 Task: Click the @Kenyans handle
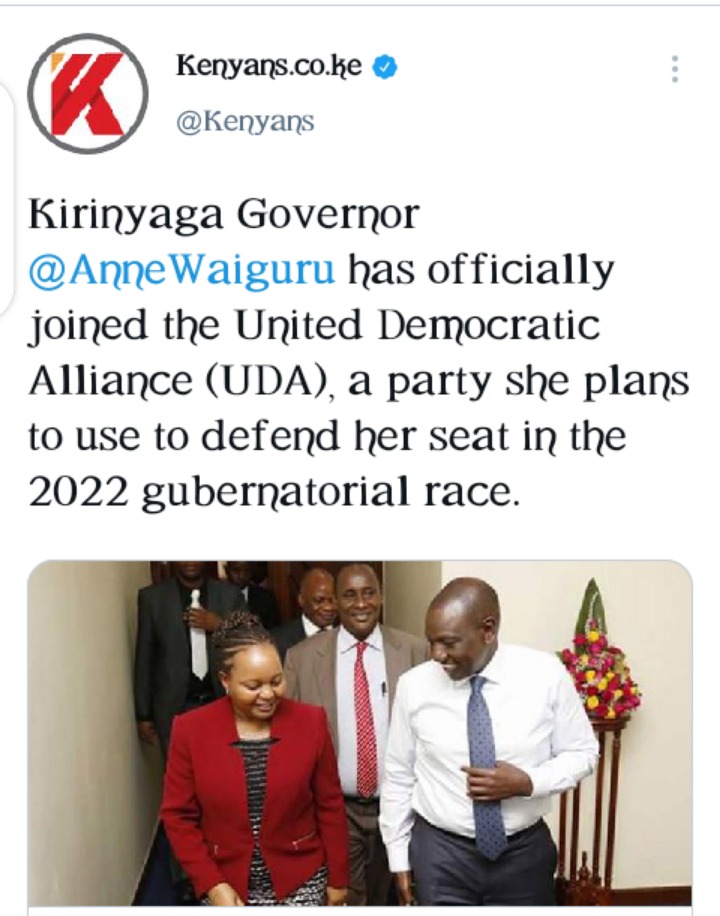click(245, 122)
